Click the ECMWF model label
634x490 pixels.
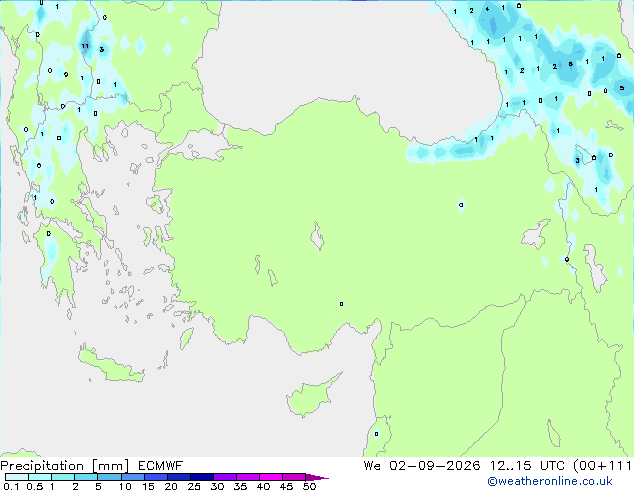click(x=160, y=466)
